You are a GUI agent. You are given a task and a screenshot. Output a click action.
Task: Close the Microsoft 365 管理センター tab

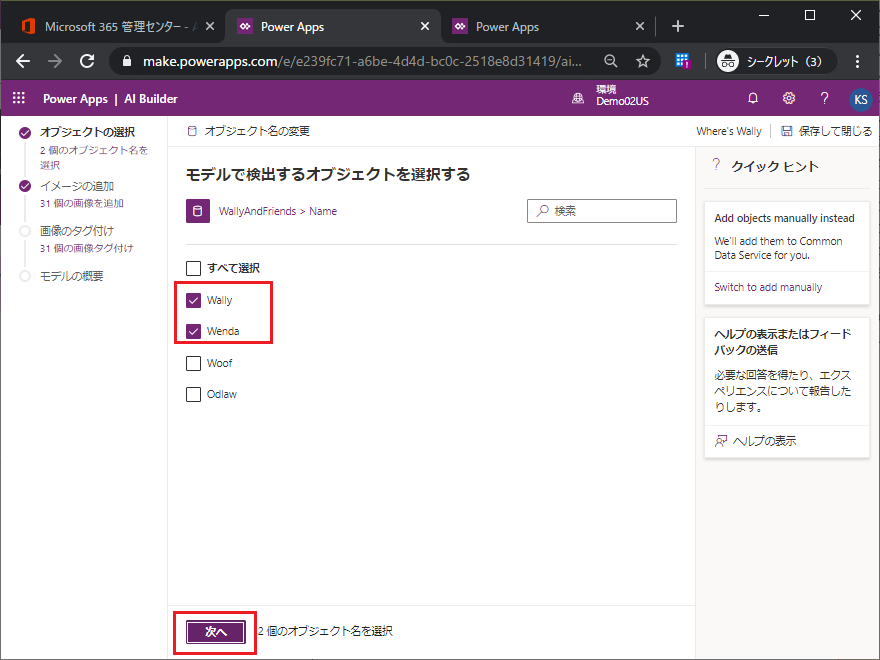pyautogui.click(x=209, y=26)
